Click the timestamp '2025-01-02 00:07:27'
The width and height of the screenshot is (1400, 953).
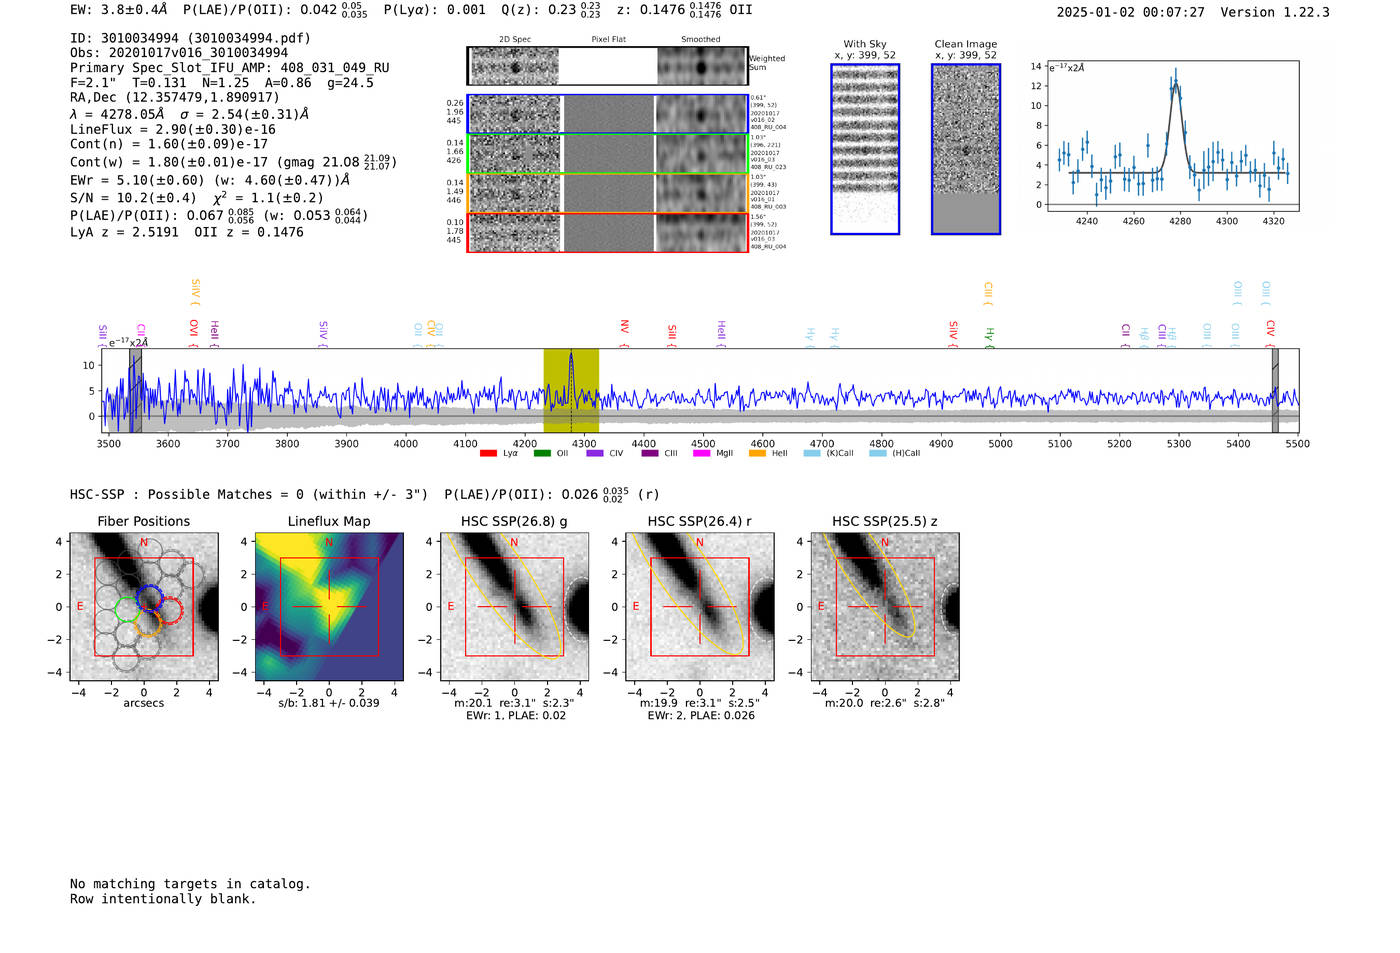coord(1131,12)
